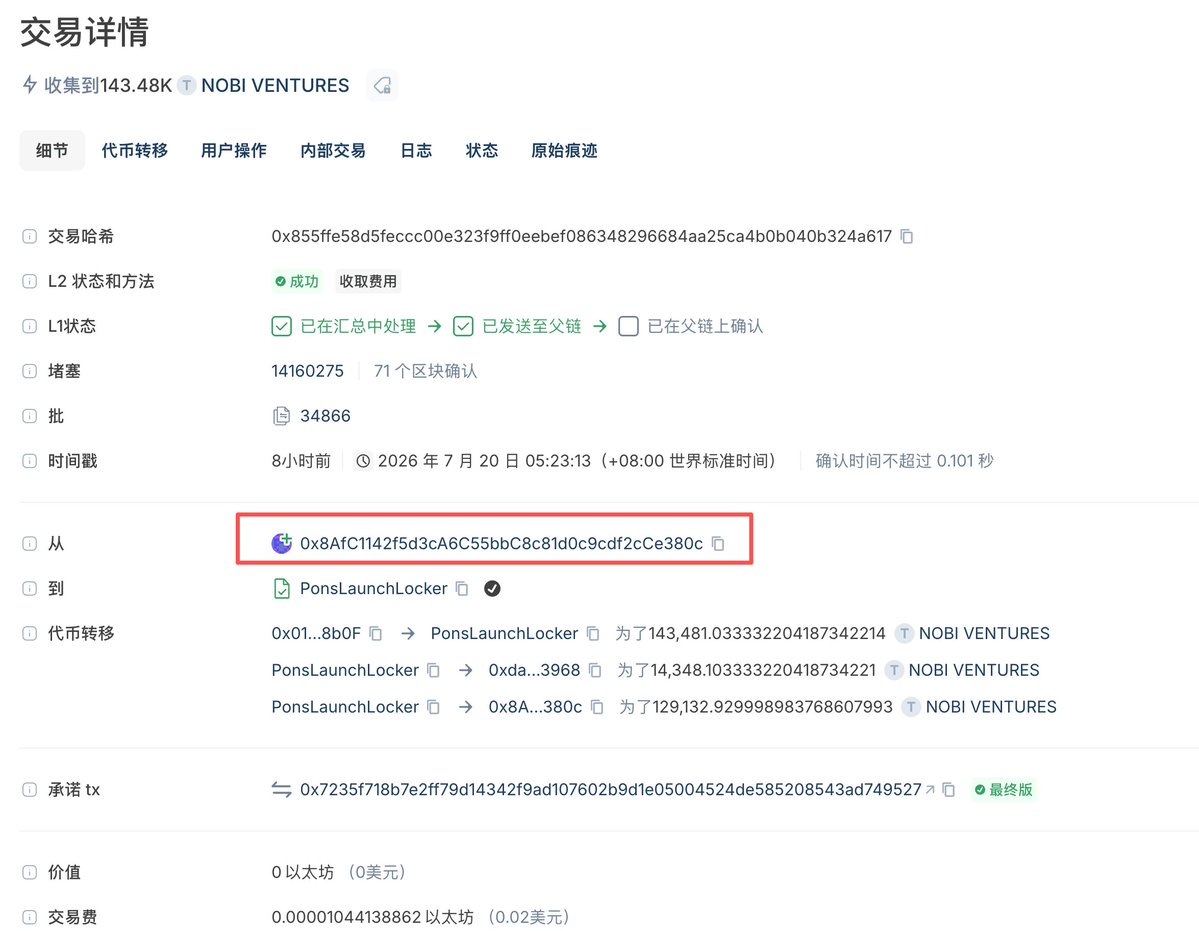This screenshot has width=1199, height=931.
Task: Click amount 143,481.033332204187342214
Action: coord(767,634)
